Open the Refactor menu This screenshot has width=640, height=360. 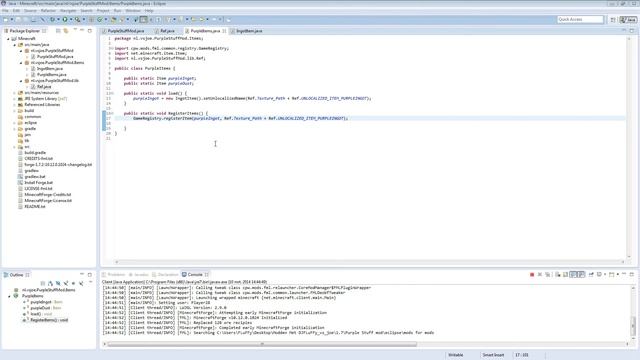[x=48, y=11]
